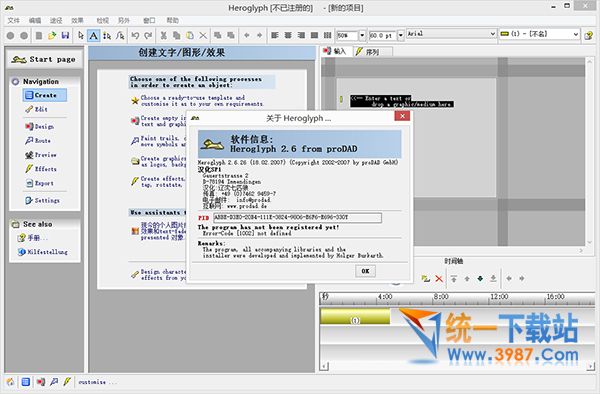The width and height of the screenshot is (600, 394).
Task: Select Create in Navigation panel
Action: point(44,95)
